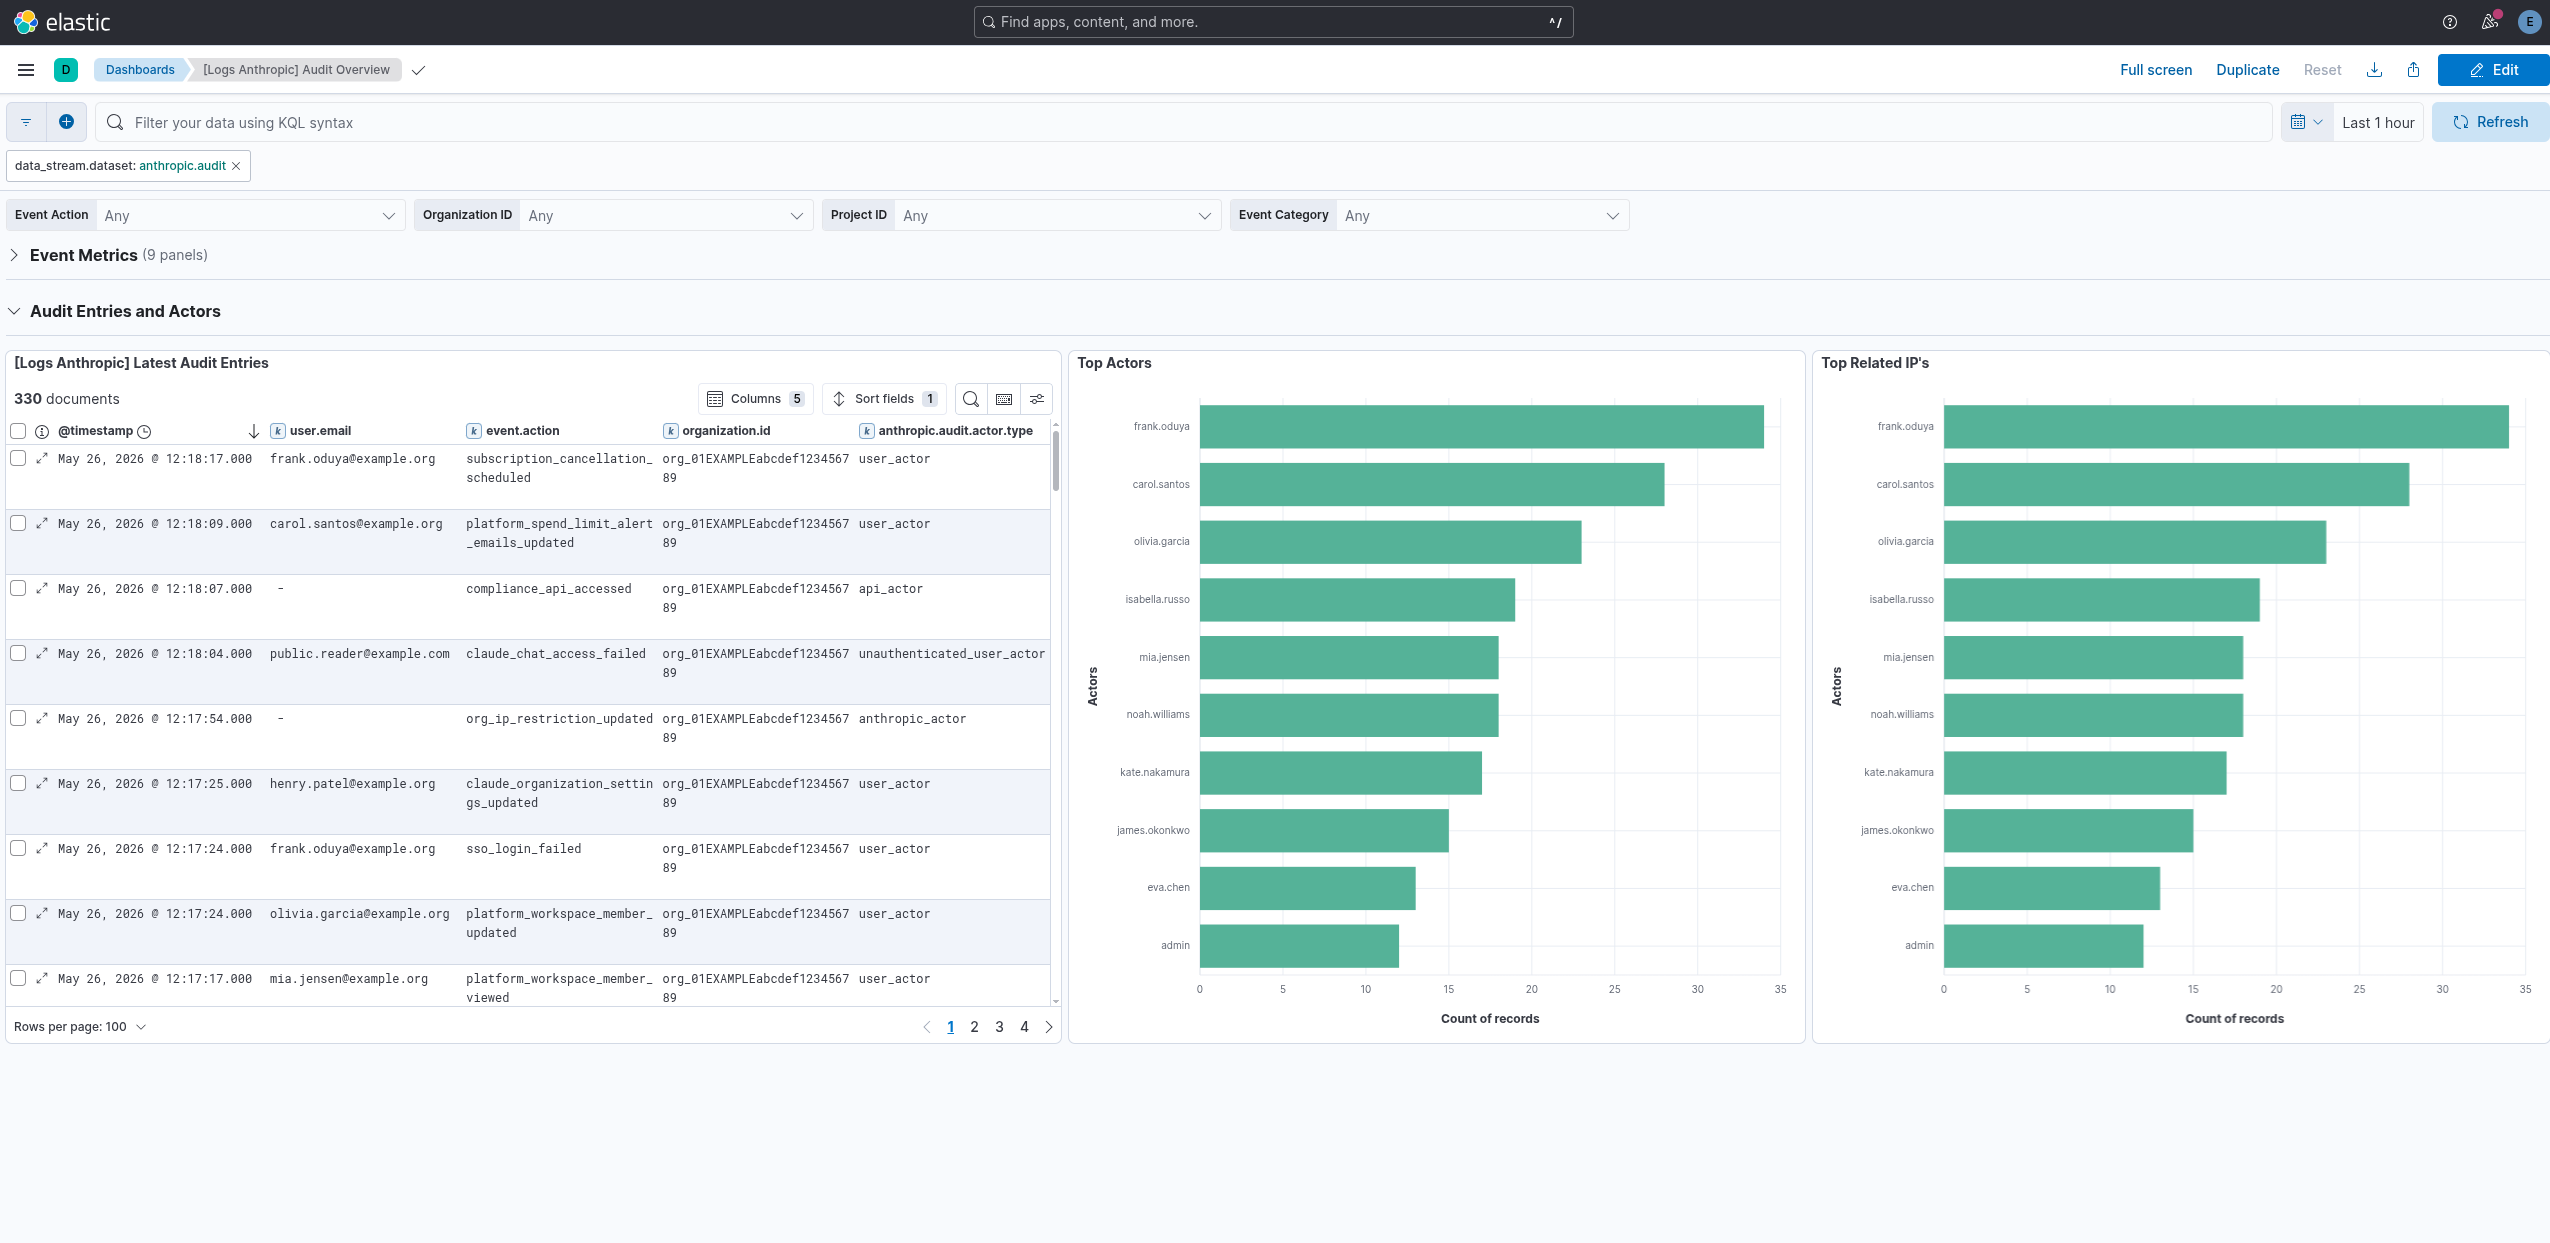Open the Last 1 hour time range
2550x1243 pixels.
(2378, 122)
